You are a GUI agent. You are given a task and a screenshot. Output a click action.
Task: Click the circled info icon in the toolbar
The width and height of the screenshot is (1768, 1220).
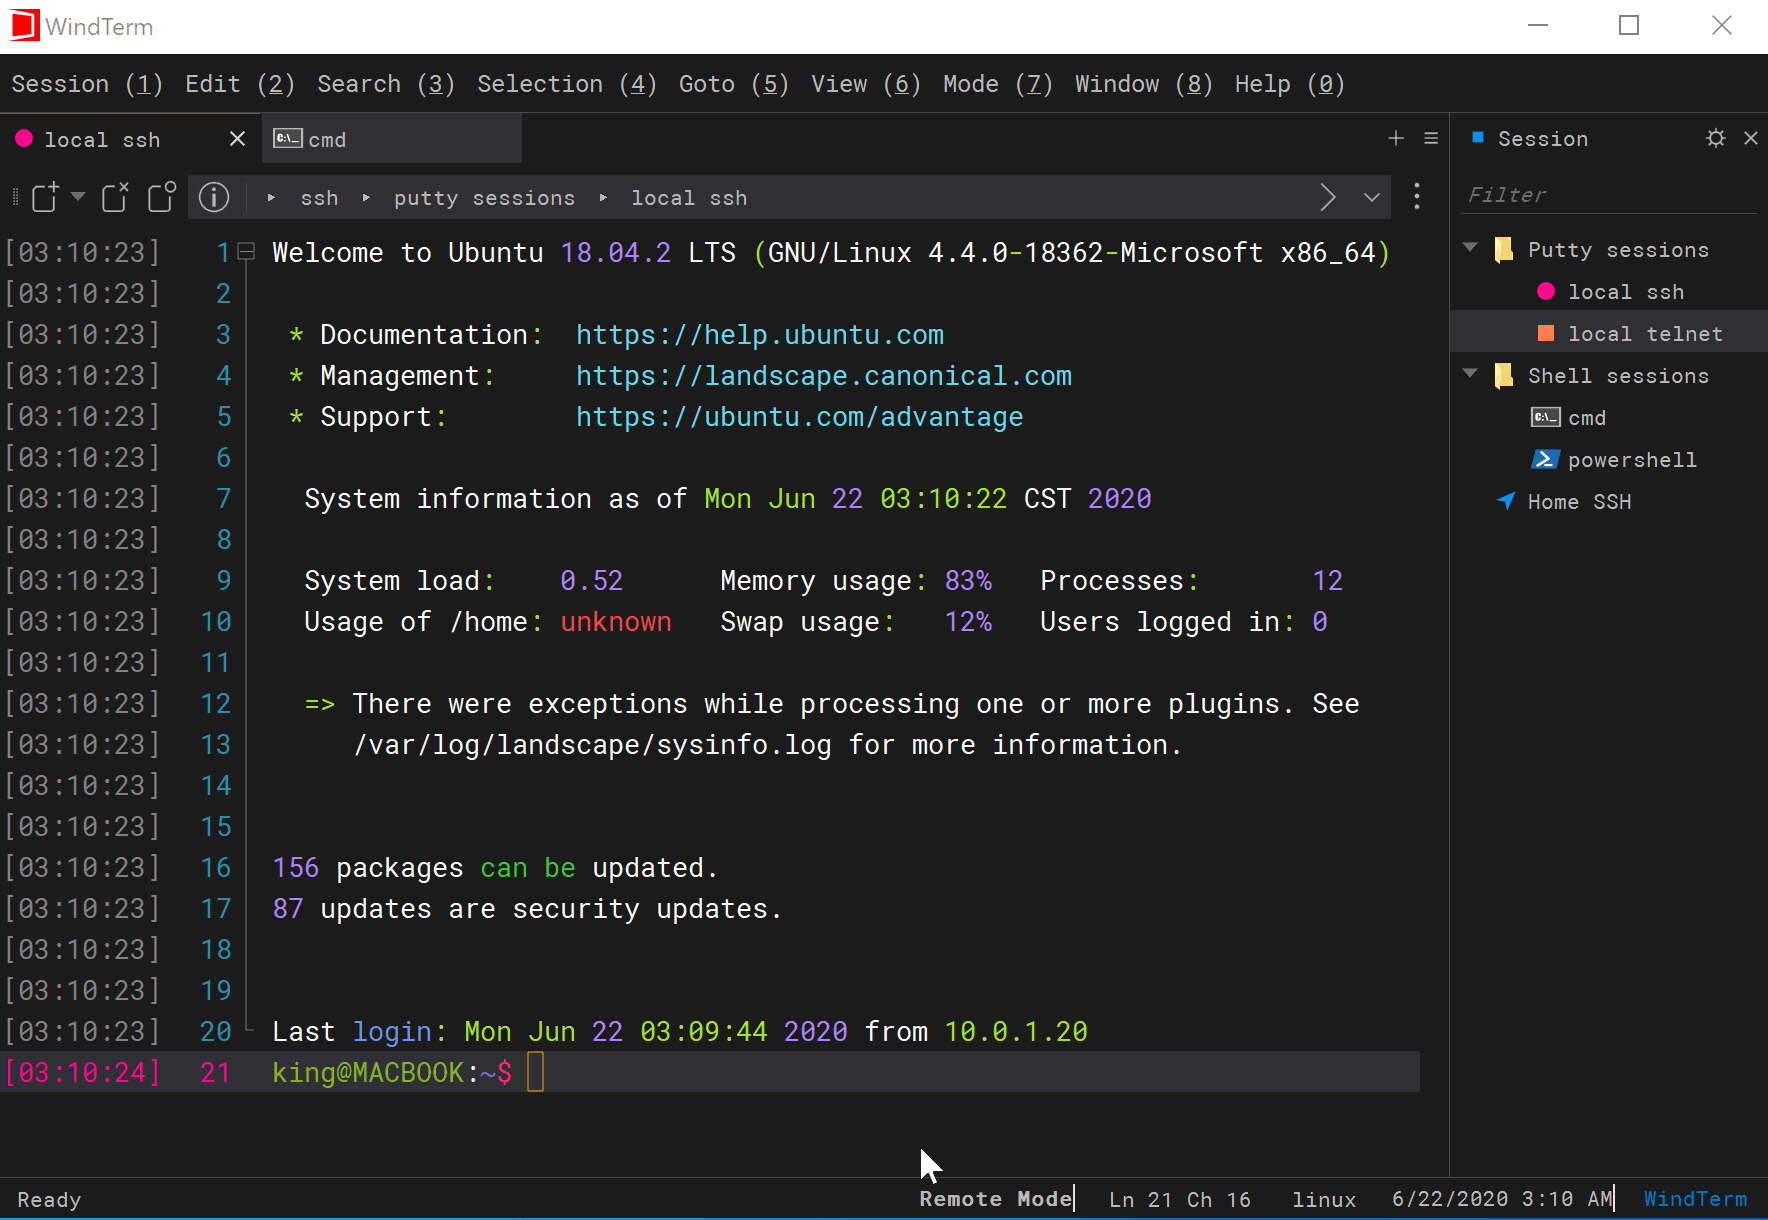point(214,197)
